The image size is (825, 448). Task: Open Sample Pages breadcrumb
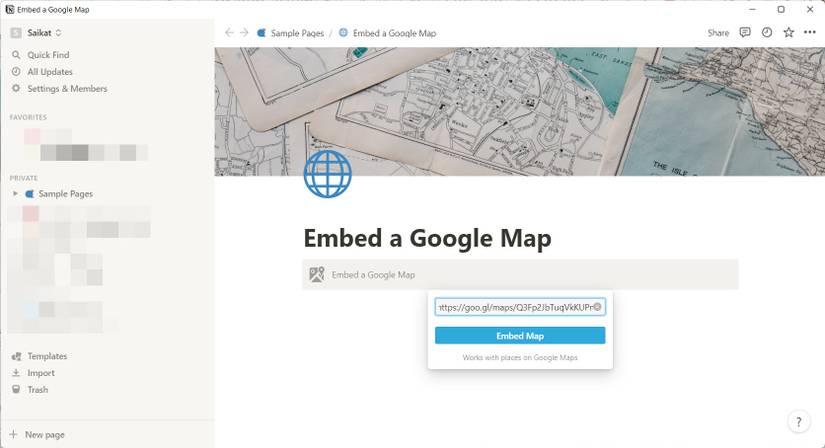tap(297, 33)
